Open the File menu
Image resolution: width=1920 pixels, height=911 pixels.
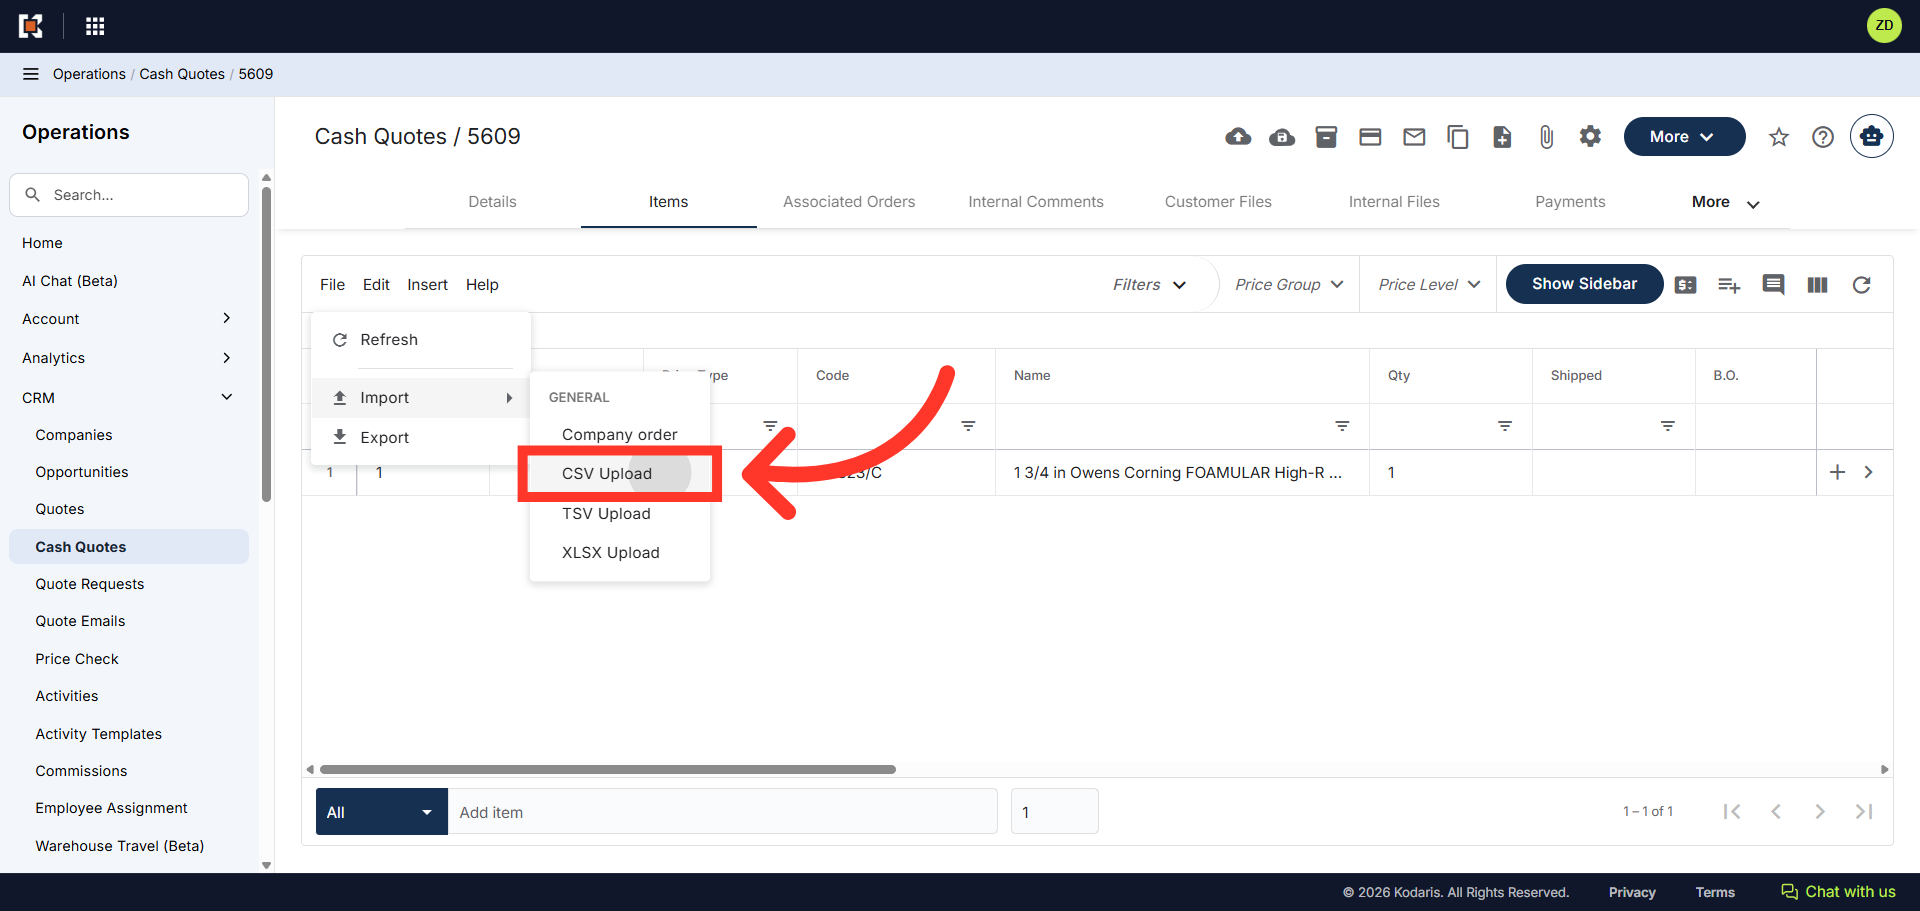[x=332, y=285]
